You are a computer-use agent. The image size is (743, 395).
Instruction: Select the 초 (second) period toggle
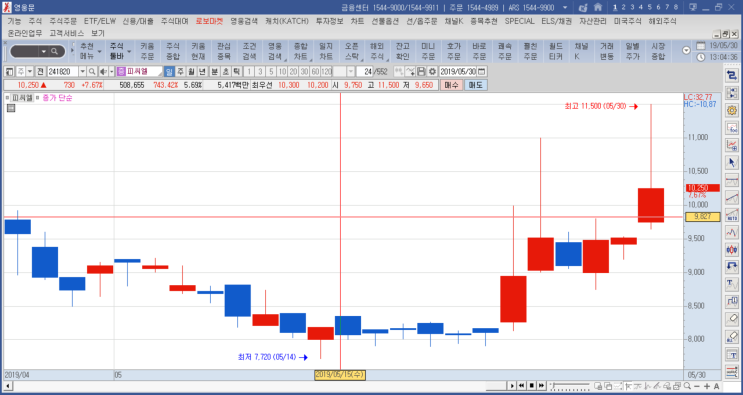coord(225,72)
